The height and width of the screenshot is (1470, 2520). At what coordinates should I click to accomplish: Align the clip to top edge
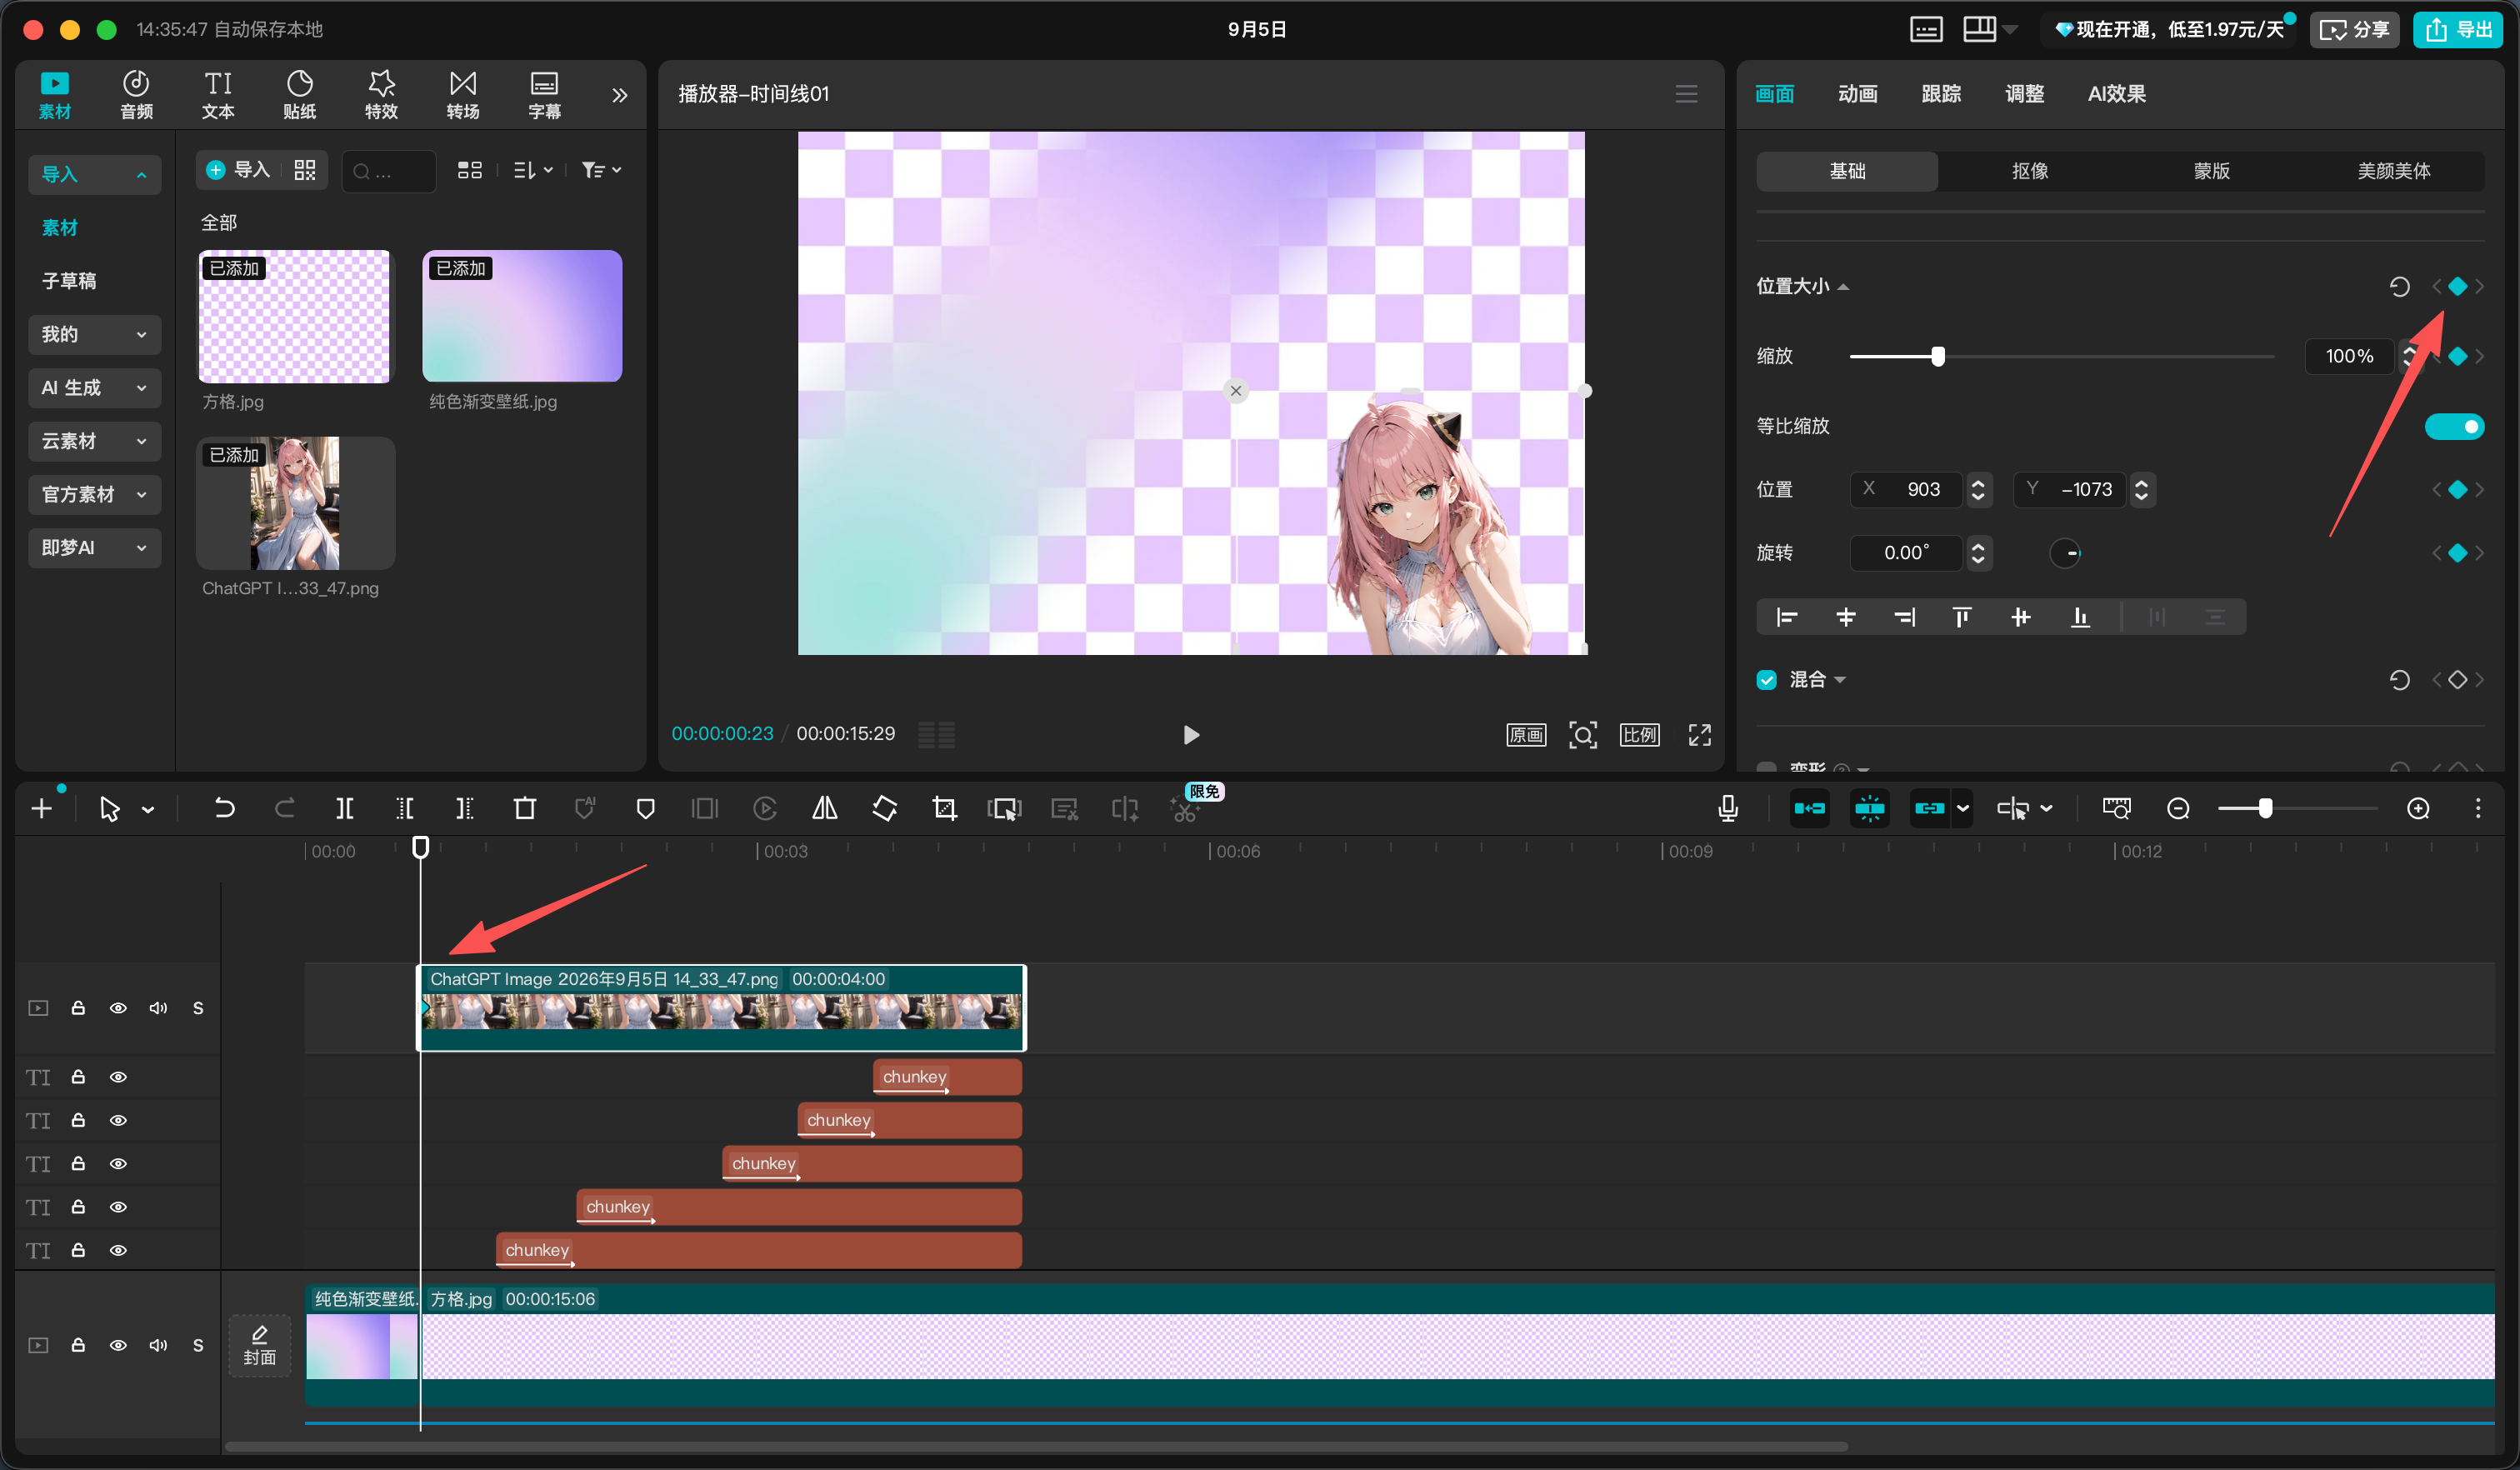click(1962, 617)
